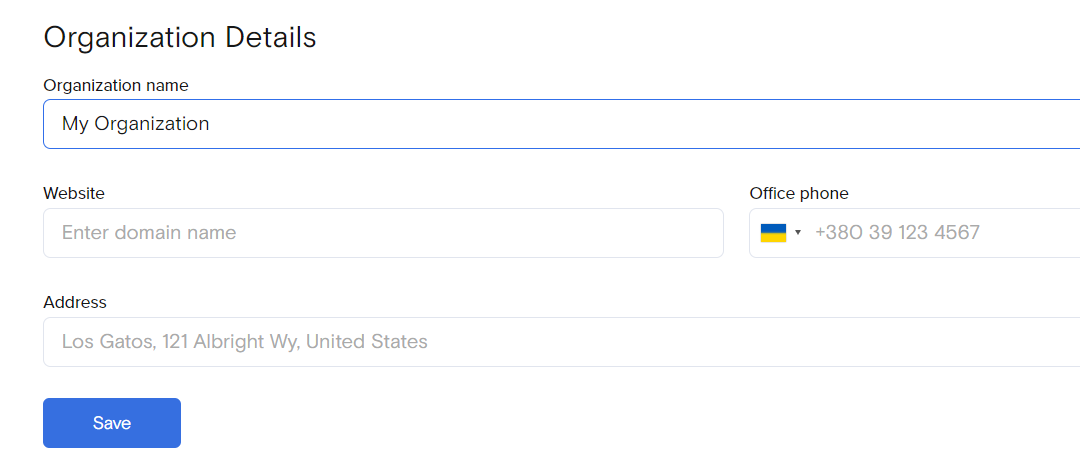Click the "Los Gatos, 121 Albright Wy" placeholder
Viewport: 1080px width, 471px height.
180,342
